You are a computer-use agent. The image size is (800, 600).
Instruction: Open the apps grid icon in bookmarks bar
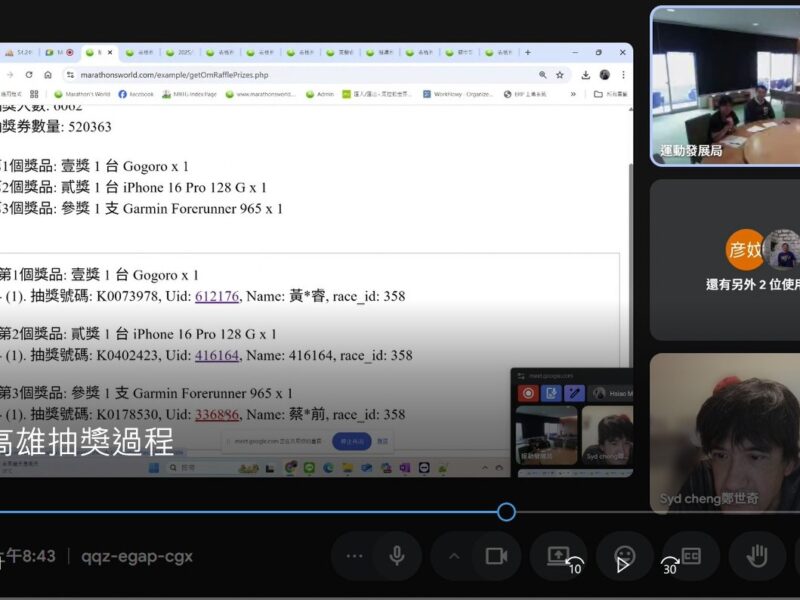[x=34, y=94]
